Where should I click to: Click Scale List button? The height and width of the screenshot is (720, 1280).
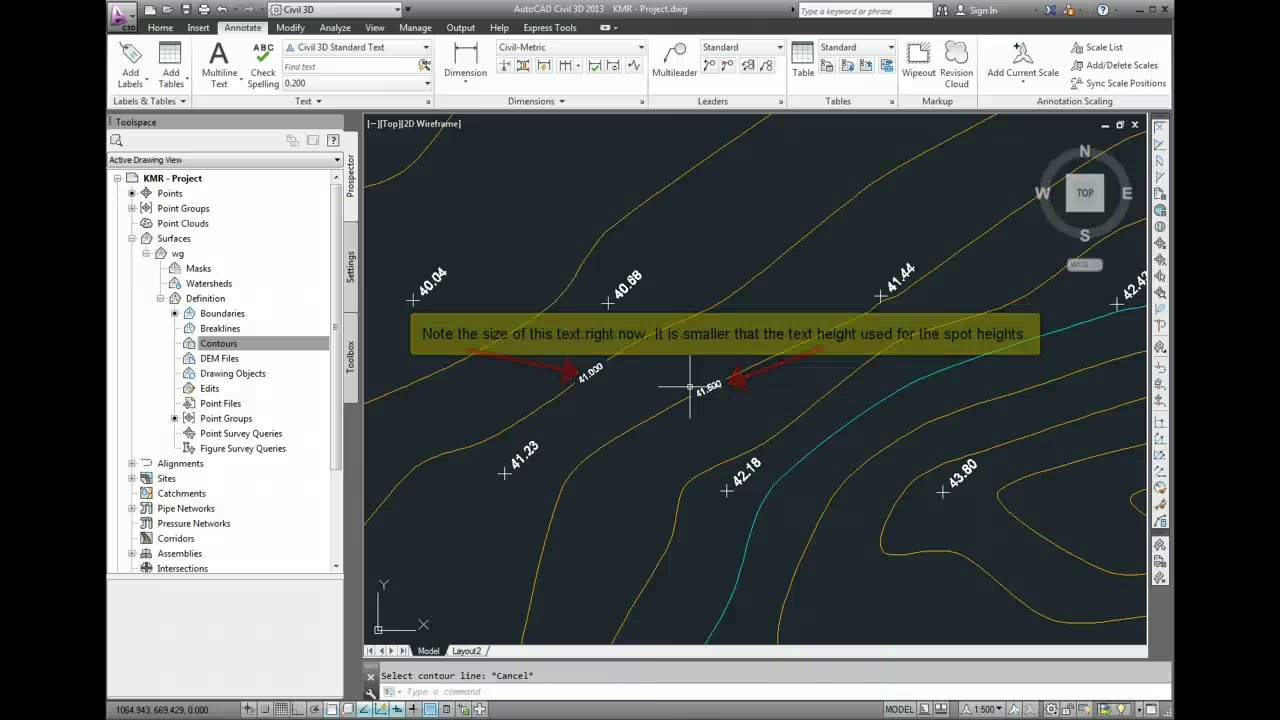1097,47
